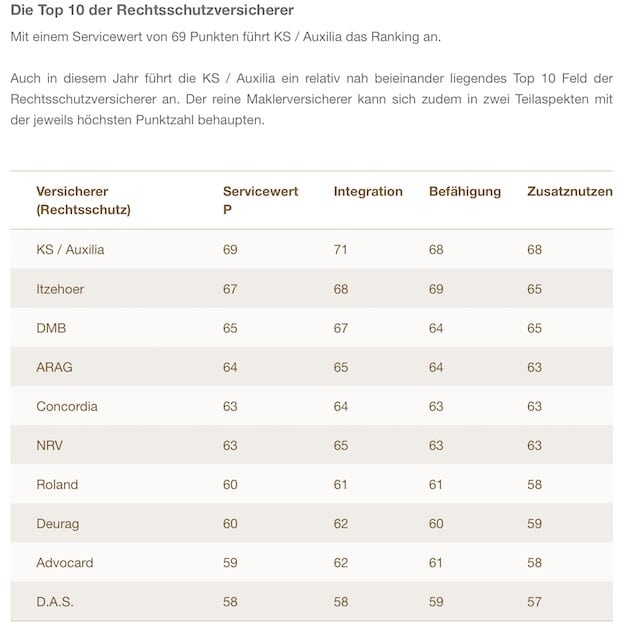Select the Advocard row name
Image resolution: width=621 pixels, height=628 pixels.
click(x=65, y=562)
